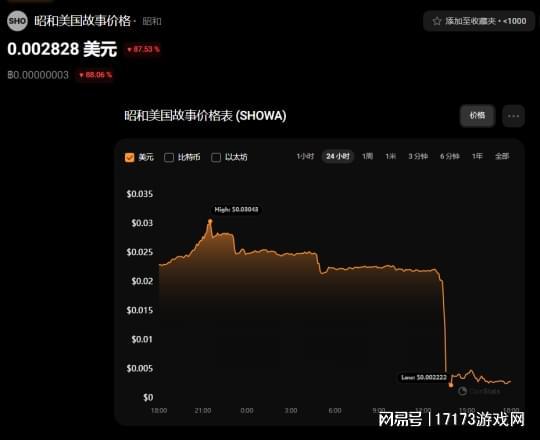Click the 3:00 time axis label
The height and width of the screenshot is (440, 540).
(291, 410)
